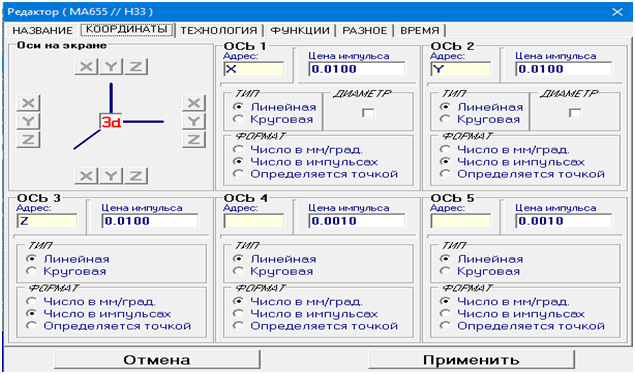
Task: Click the X button below the axes diagram
Action: (86, 176)
